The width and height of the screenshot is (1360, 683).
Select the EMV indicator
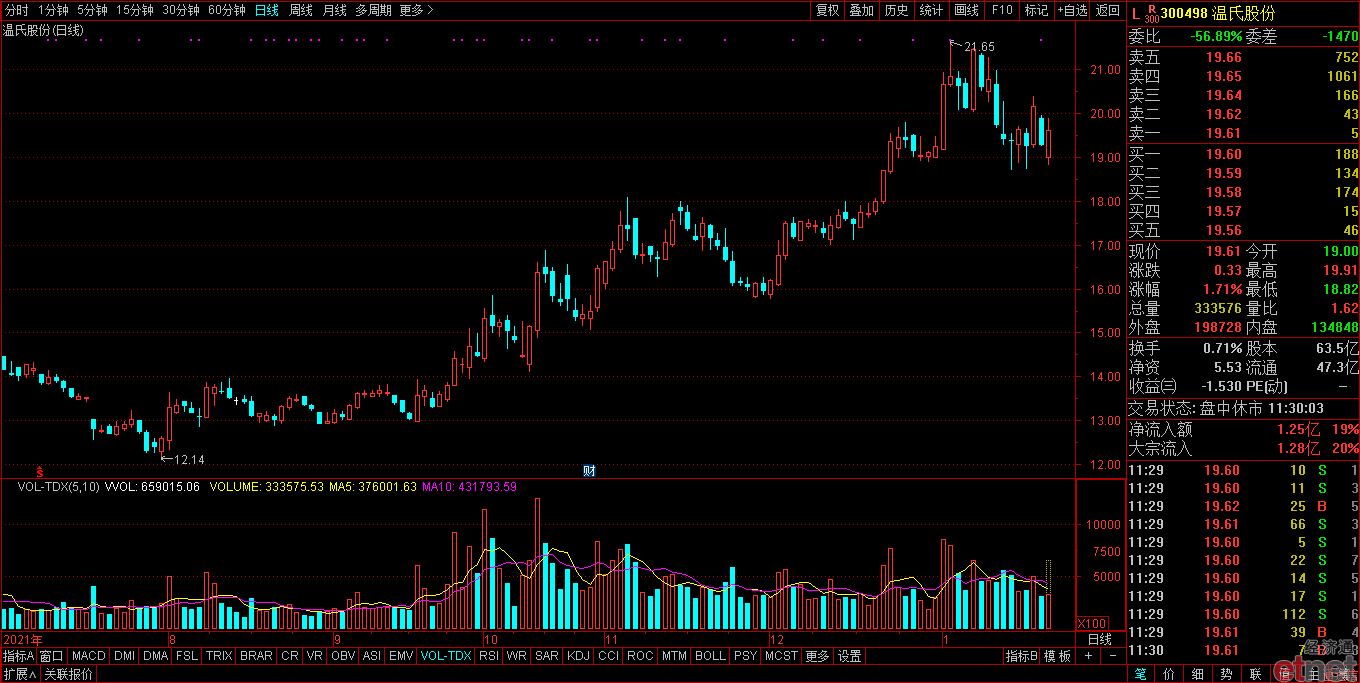pyautogui.click(x=401, y=656)
